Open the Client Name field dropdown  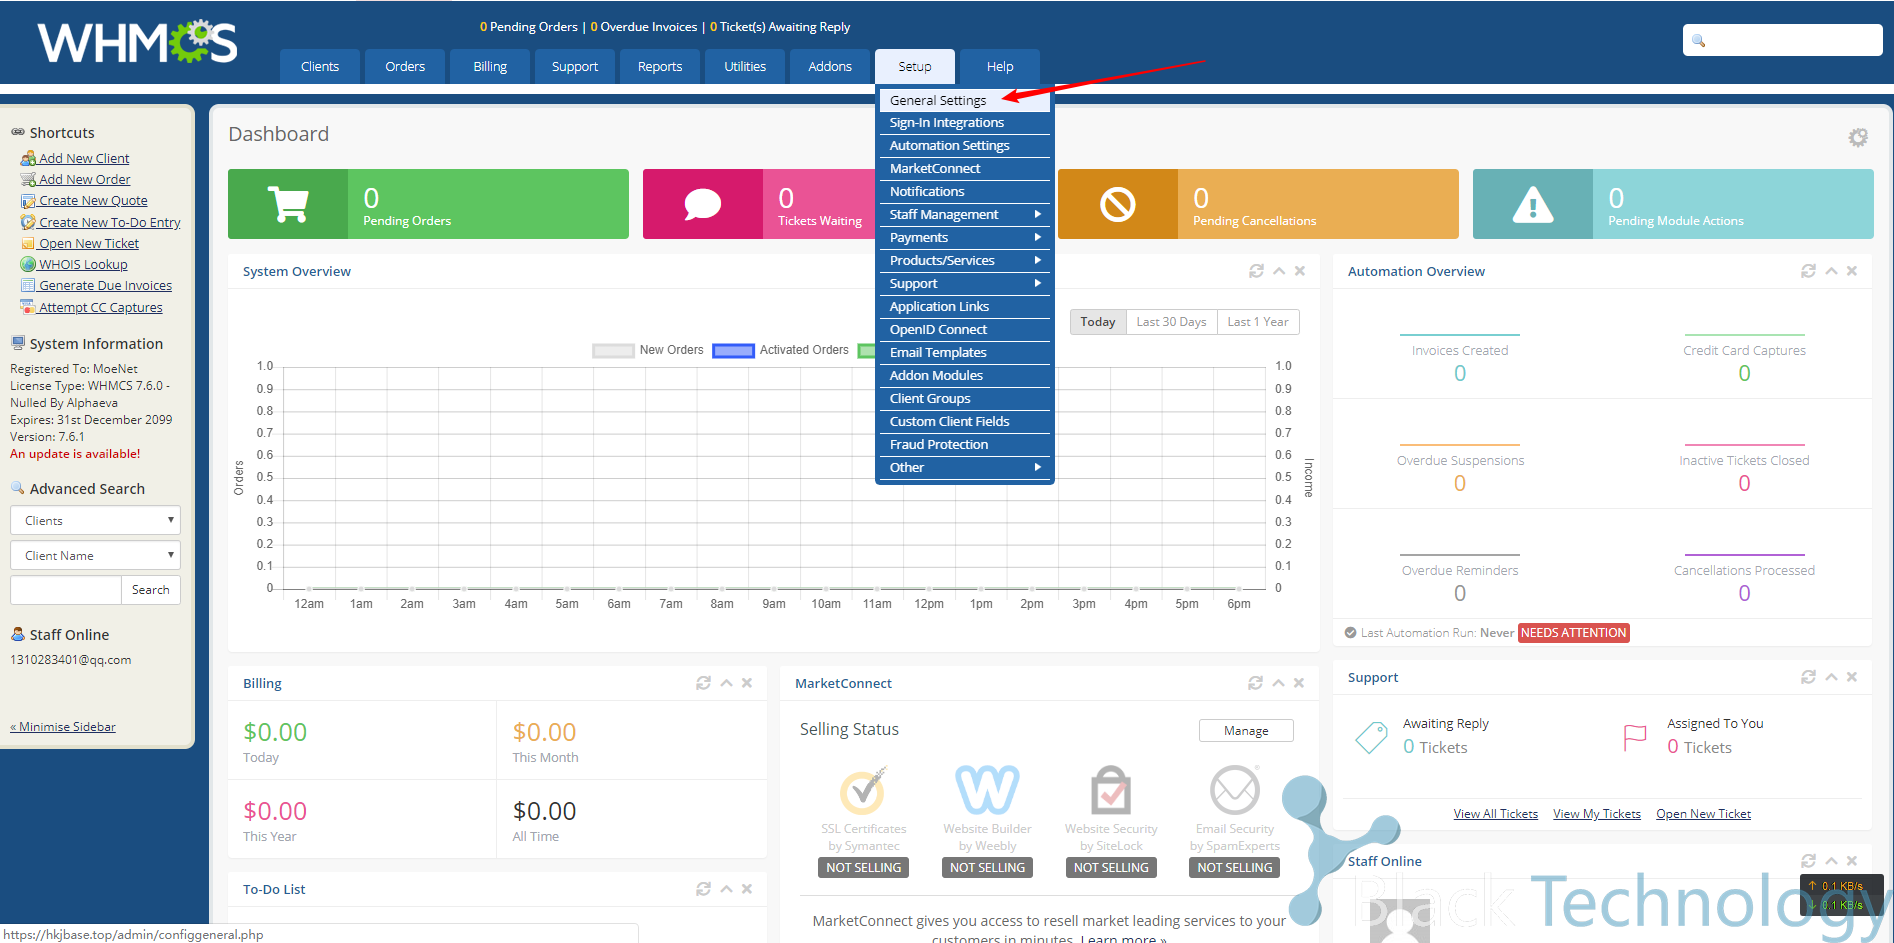(x=95, y=555)
